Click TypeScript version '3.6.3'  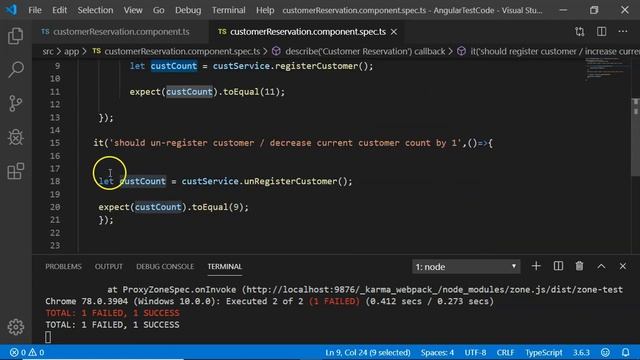[x=581, y=352]
